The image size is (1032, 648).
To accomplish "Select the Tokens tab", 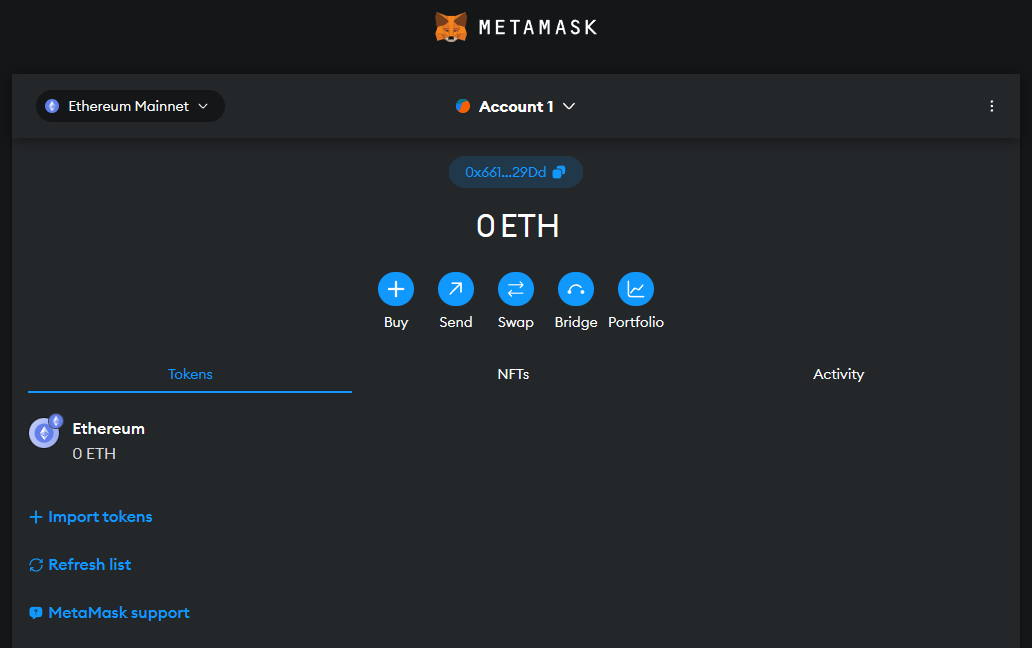I will pyautogui.click(x=190, y=374).
